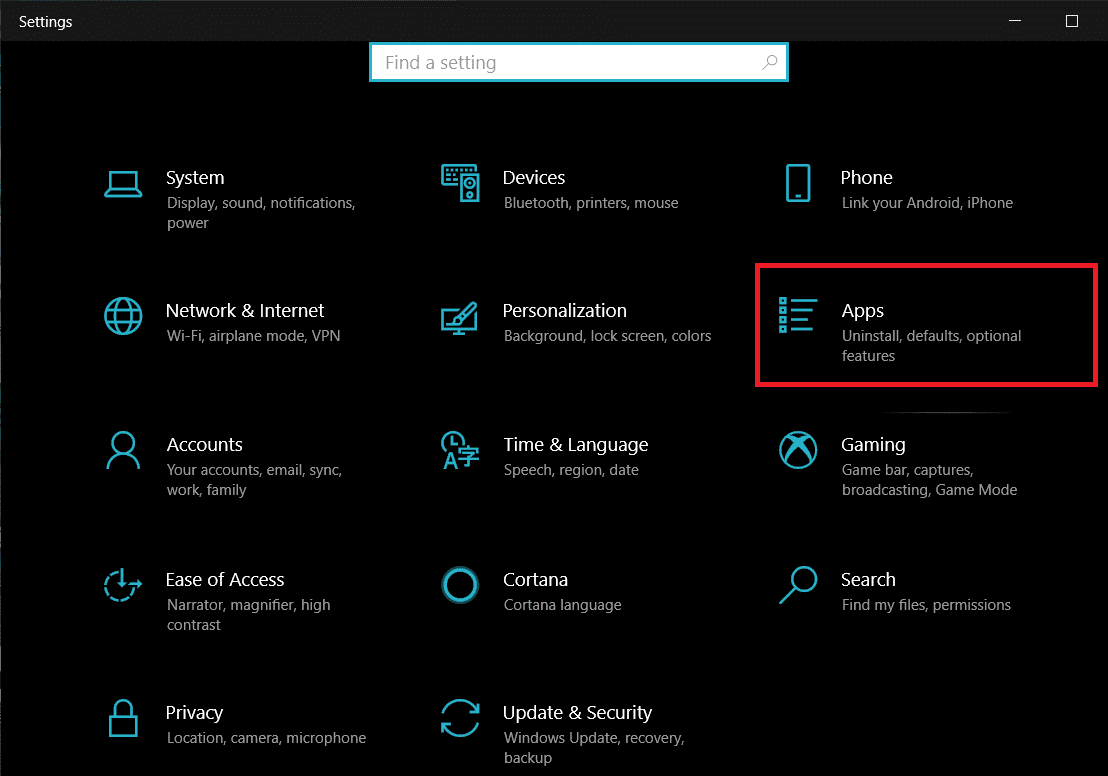Click the Search magnifying glass category icon
This screenshot has height=776, width=1108.
[x=797, y=585]
